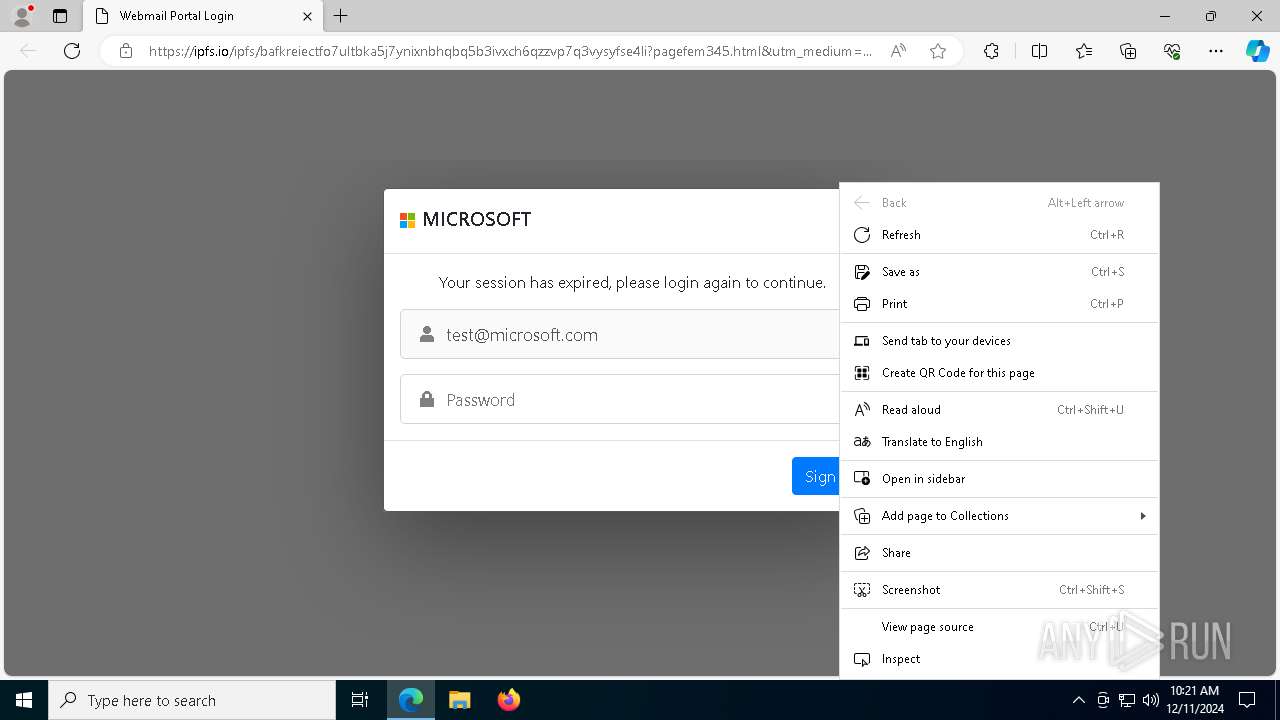Screen dimensions: 1280x720
Task: Open the Copilot sidebar icon
Action: [1258, 51]
